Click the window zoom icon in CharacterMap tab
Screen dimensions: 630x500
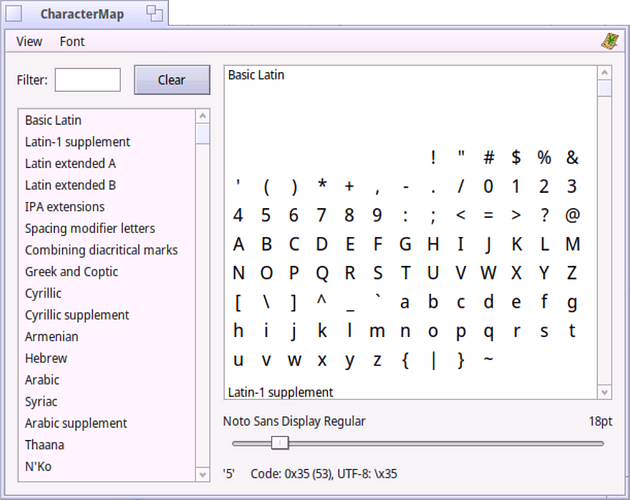[155, 14]
